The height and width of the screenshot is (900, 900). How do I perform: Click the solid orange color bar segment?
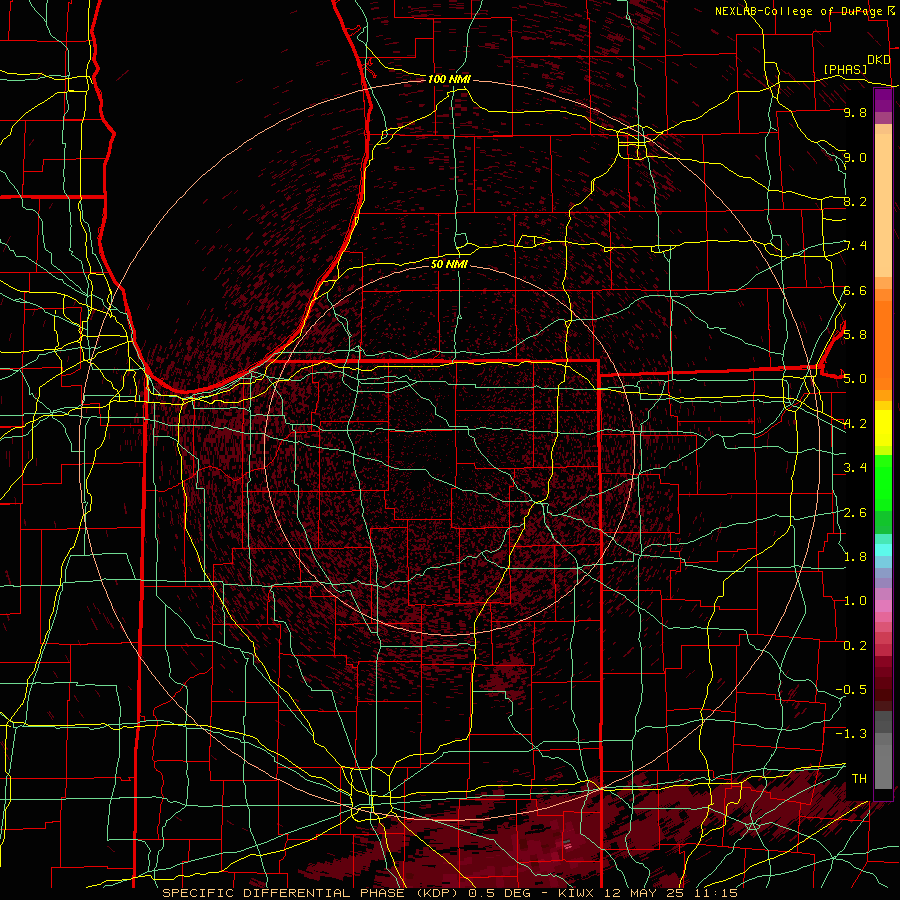883,344
